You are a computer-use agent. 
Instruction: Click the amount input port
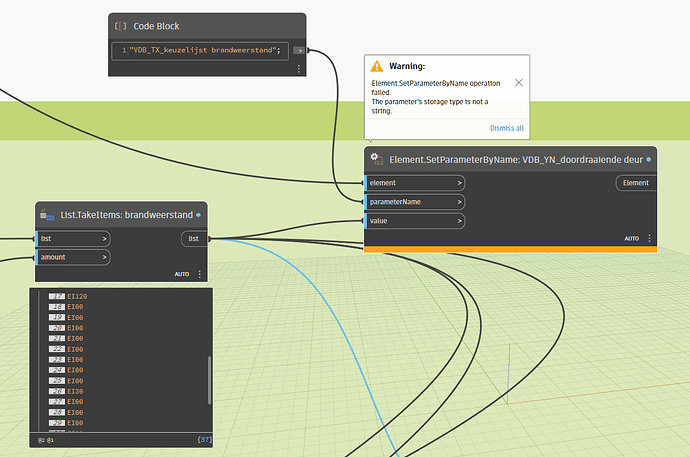(73, 257)
